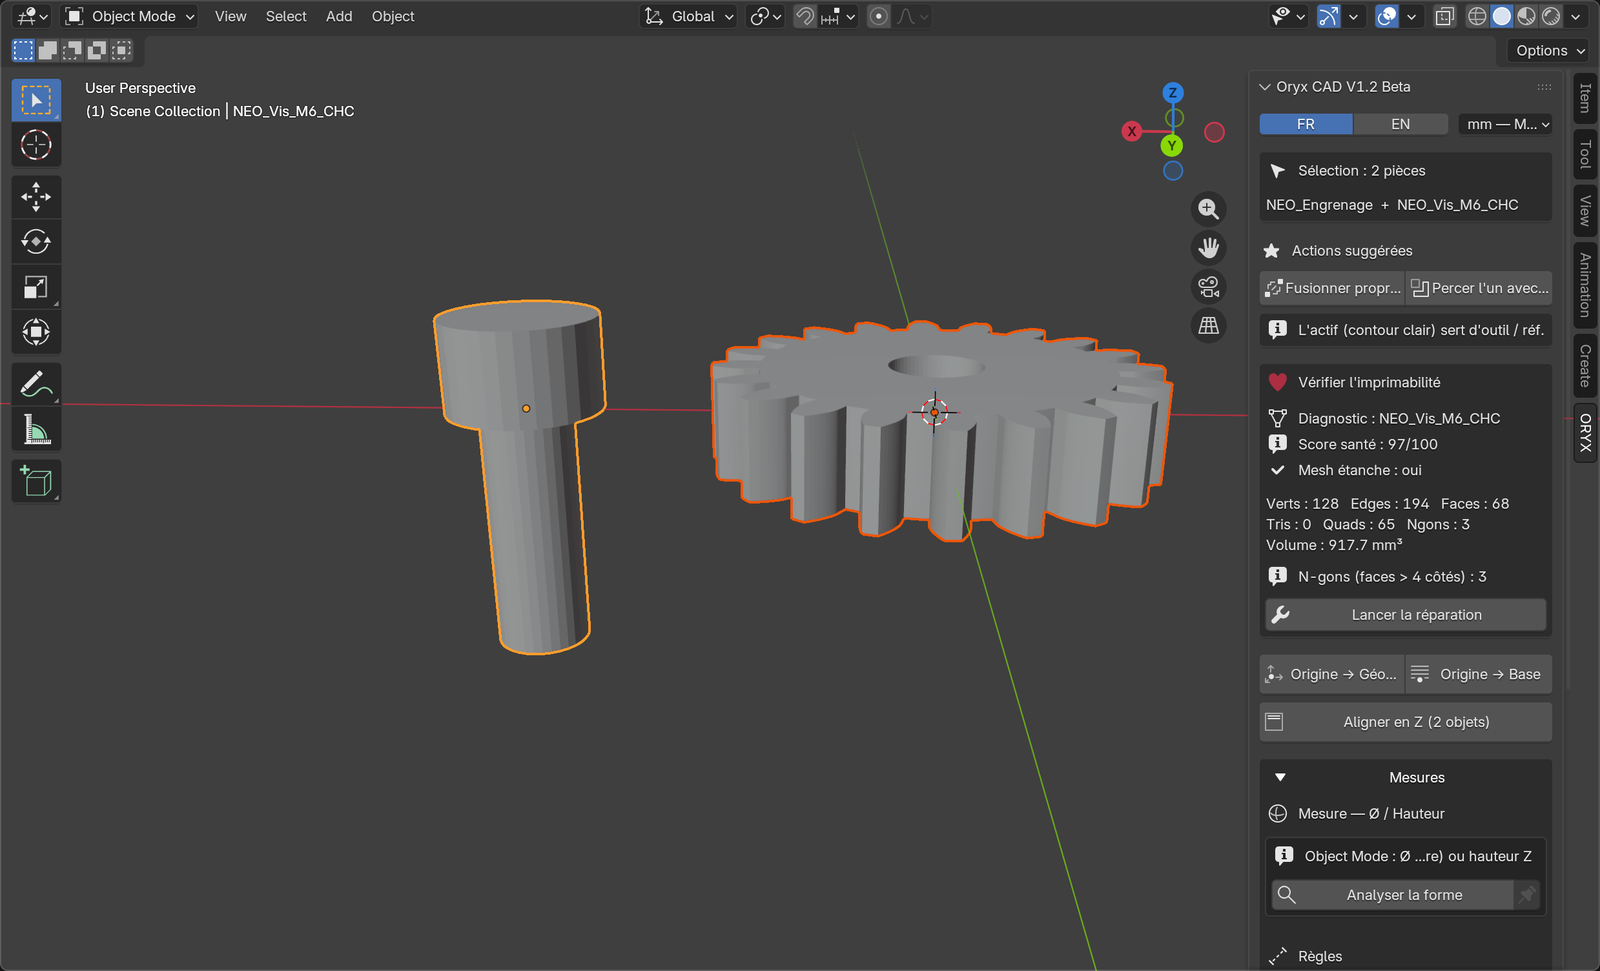Activate the Rotate tool
The image size is (1600, 971).
click(x=36, y=242)
